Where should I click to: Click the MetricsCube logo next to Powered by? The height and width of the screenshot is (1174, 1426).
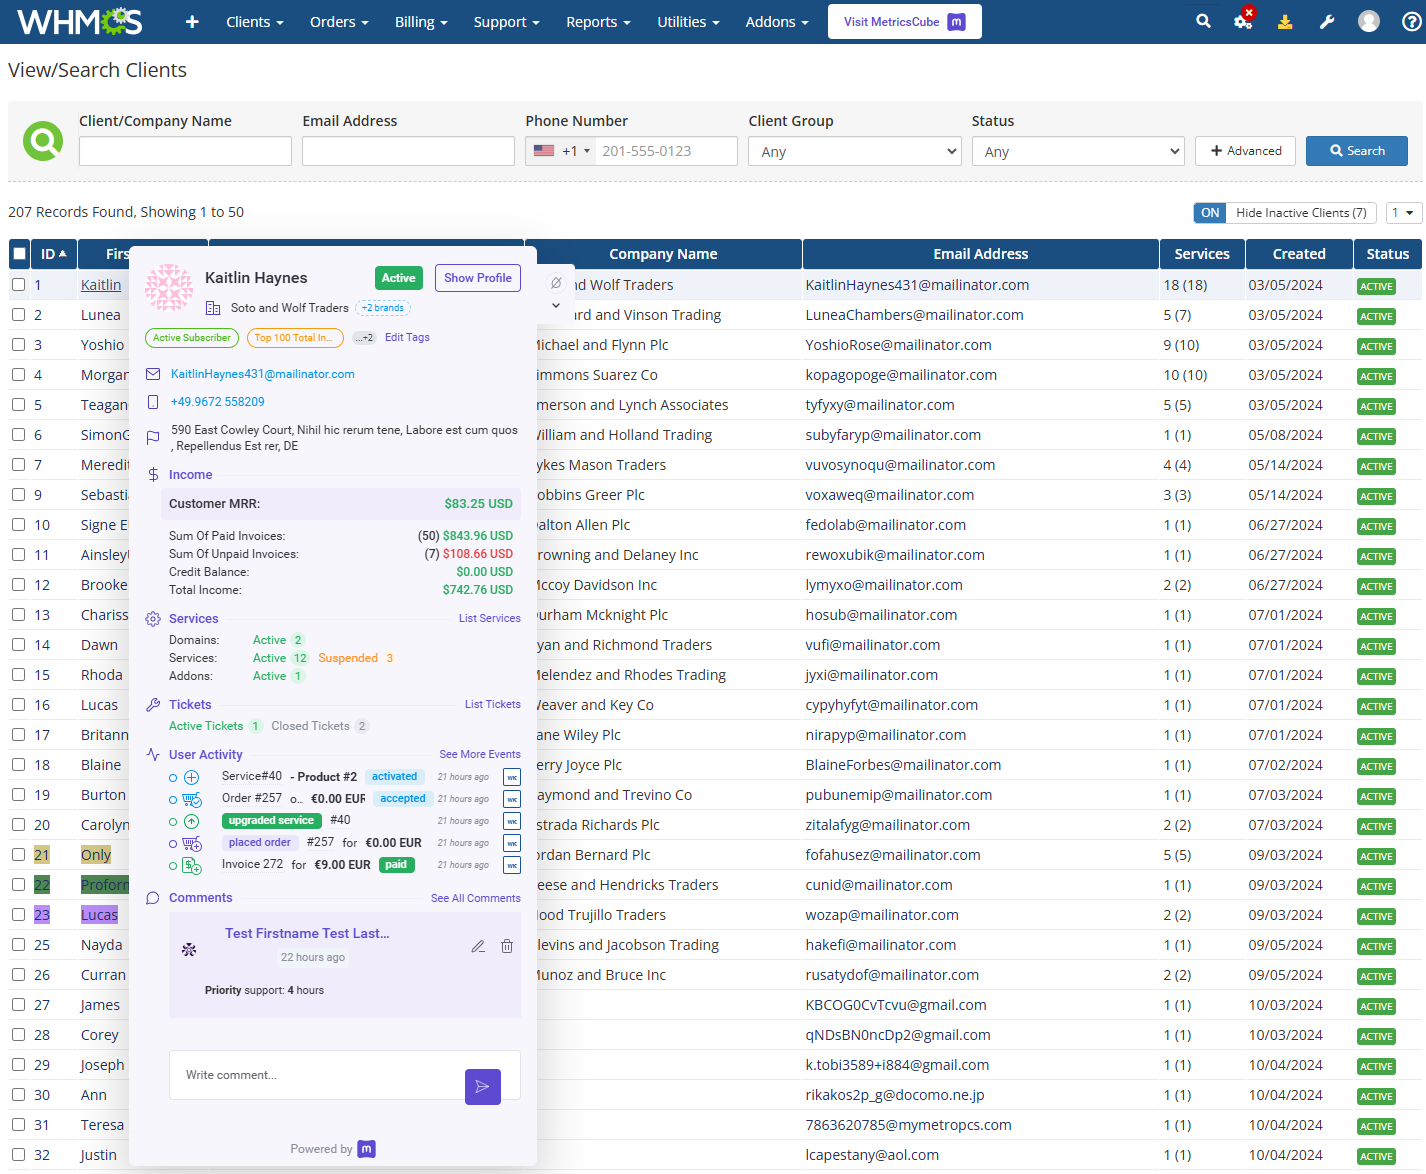tap(367, 1149)
